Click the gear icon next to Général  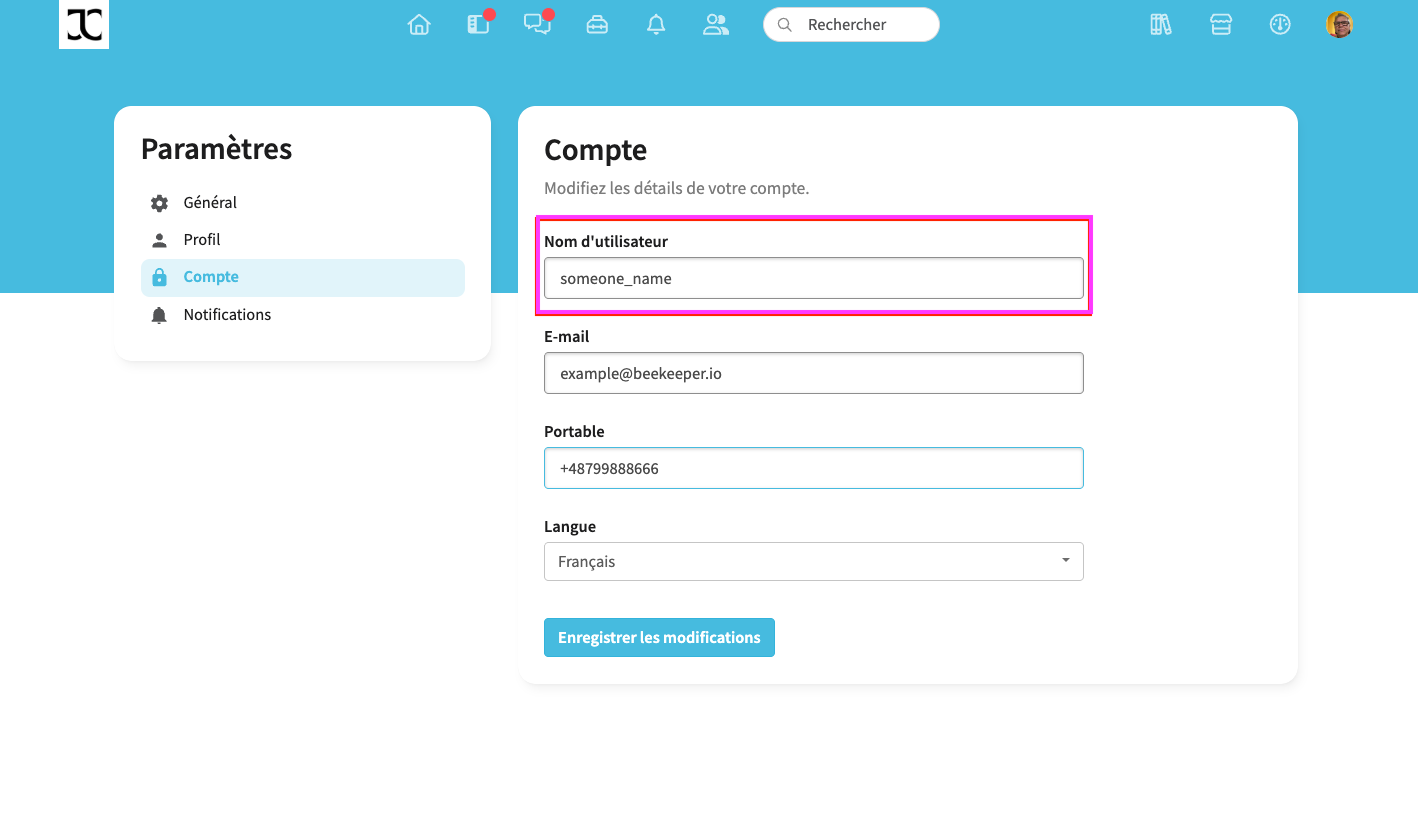point(159,203)
